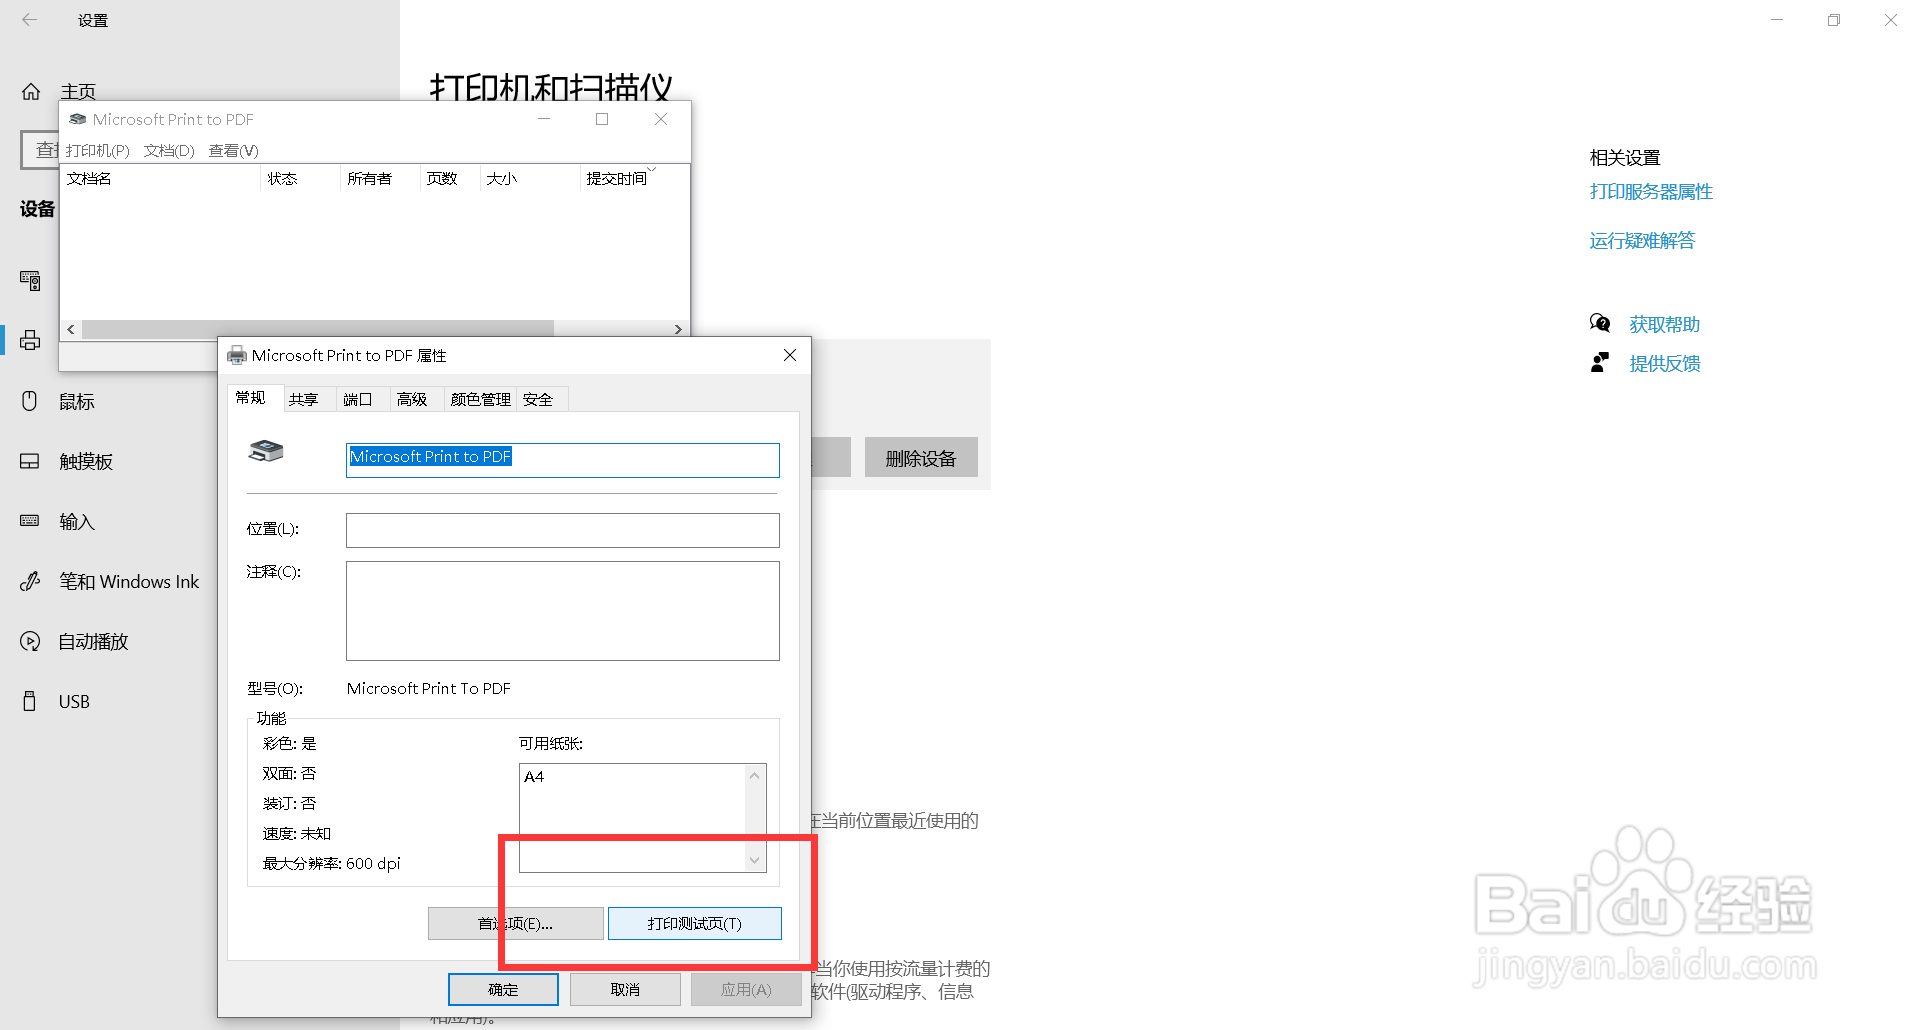Click the 打印测试页(T) button
This screenshot has height=1030, width=1920.
(x=695, y=923)
